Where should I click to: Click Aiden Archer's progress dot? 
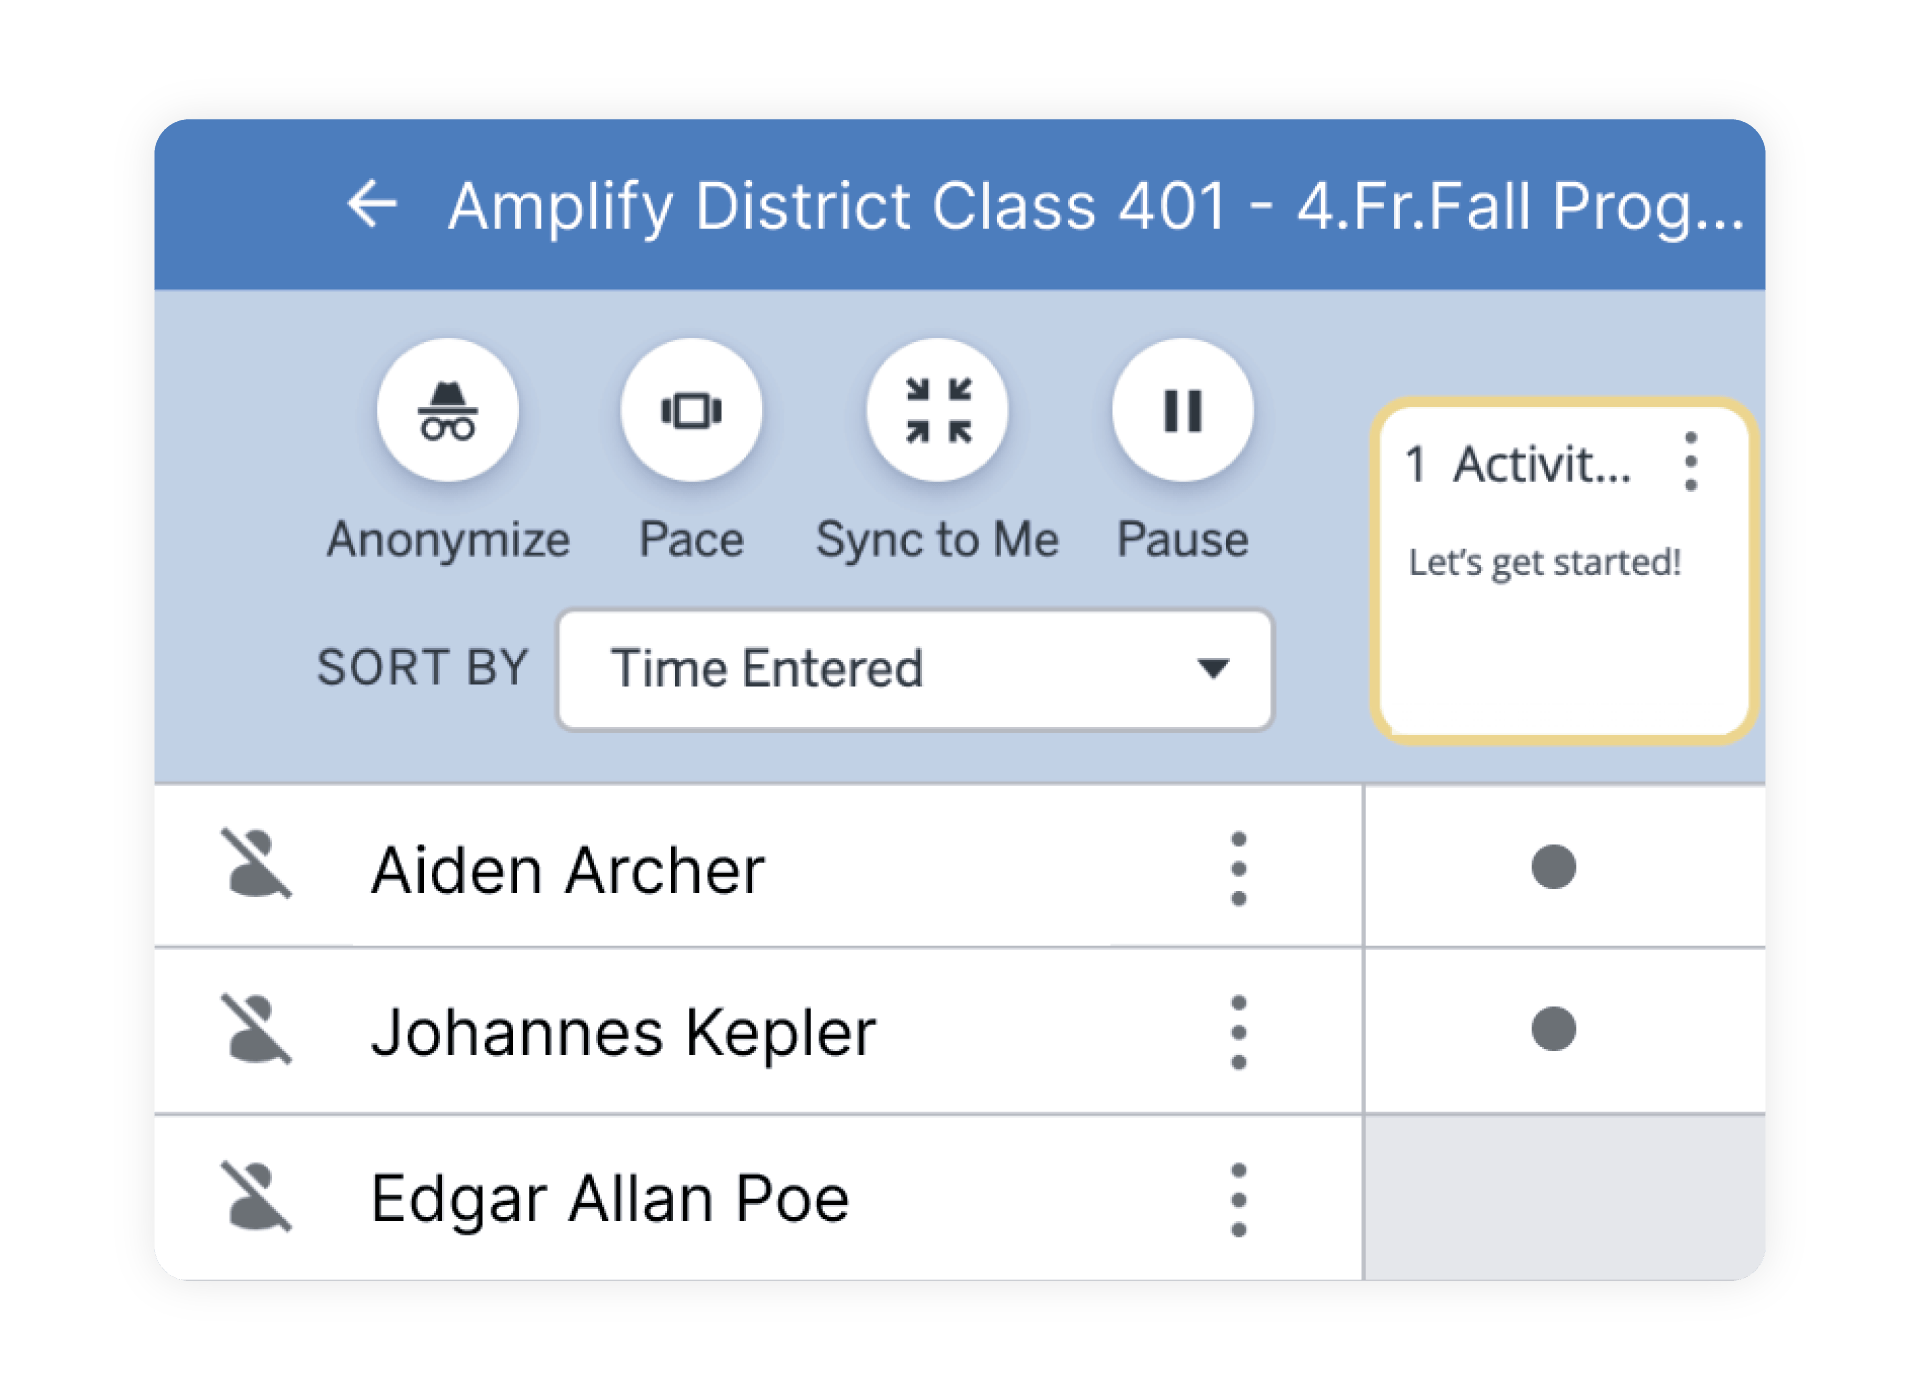pyautogui.click(x=1553, y=866)
